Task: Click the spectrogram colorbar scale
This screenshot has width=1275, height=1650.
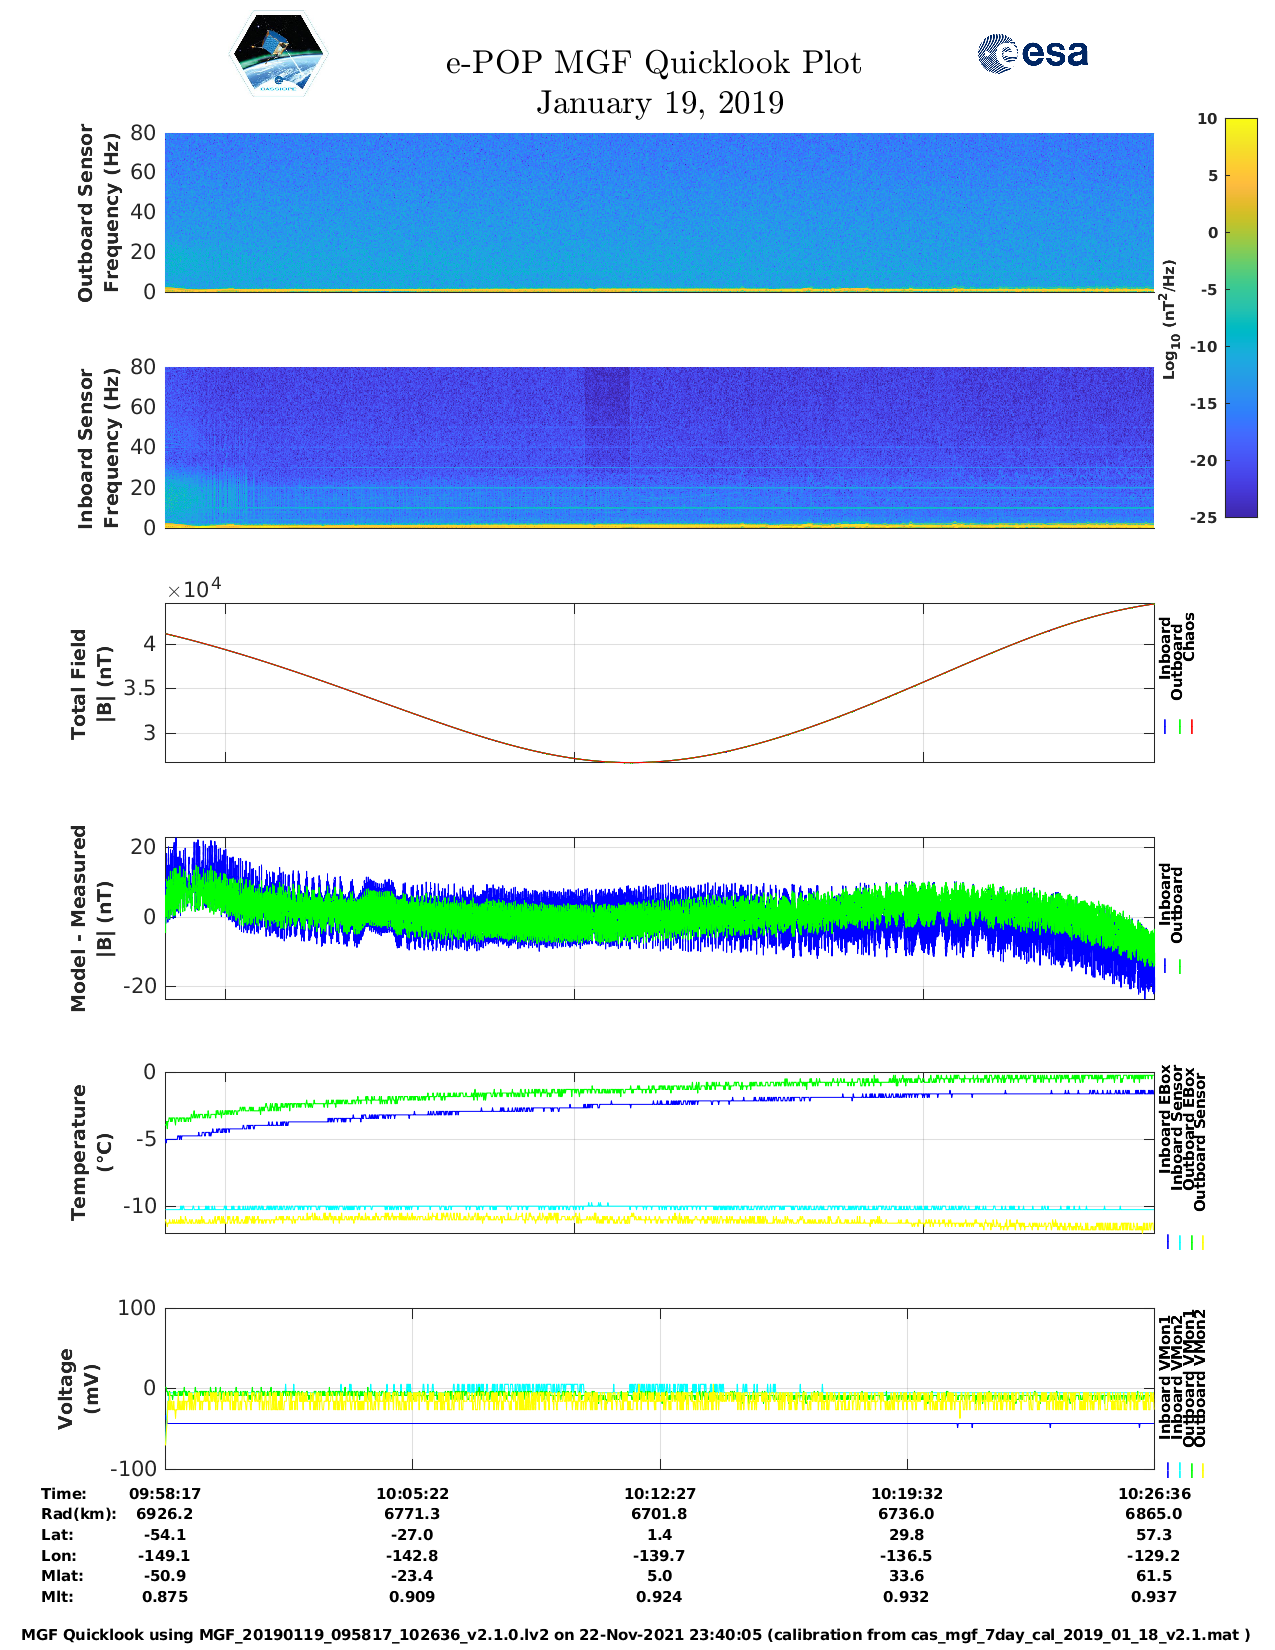Action: coord(1240,317)
